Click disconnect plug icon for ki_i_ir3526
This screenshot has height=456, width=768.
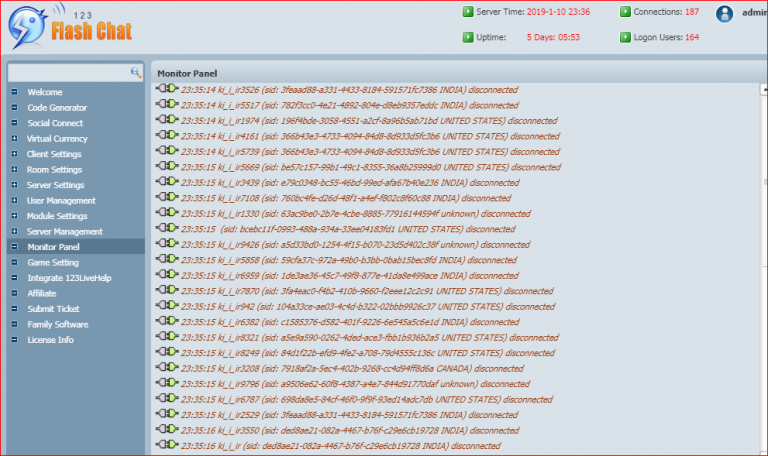pyautogui.click(x=167, y=89)
